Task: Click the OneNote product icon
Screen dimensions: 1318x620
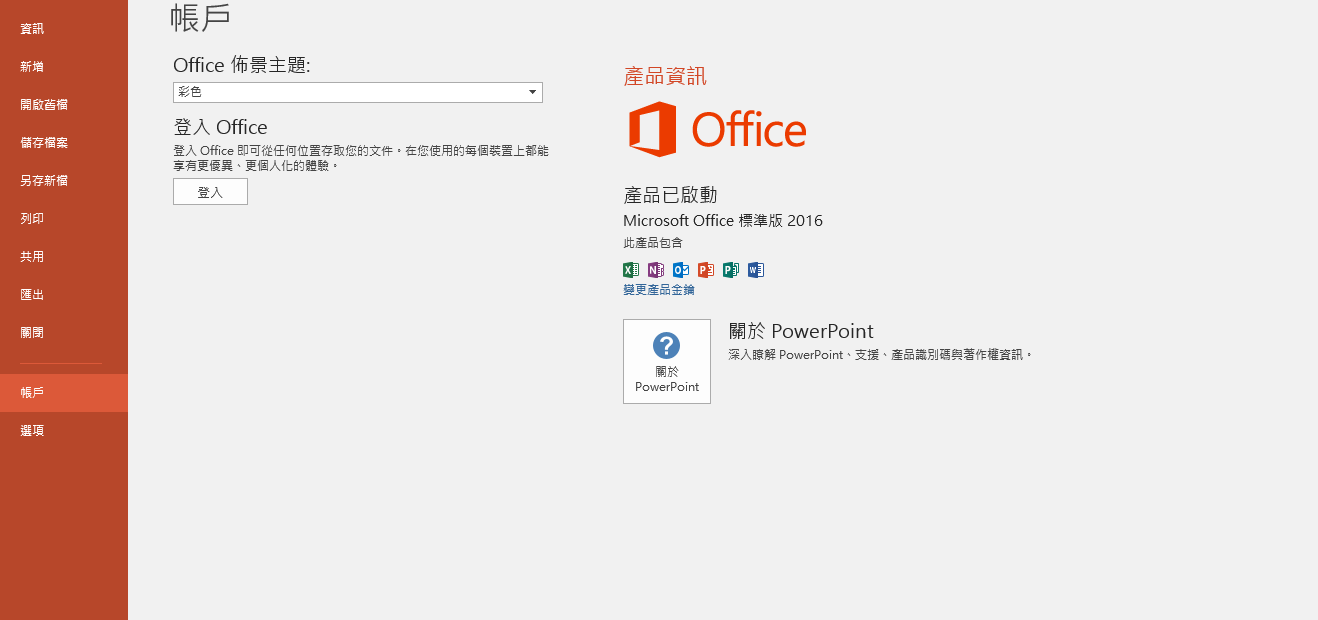Action: pyautogui.click(x=656, y=269)
